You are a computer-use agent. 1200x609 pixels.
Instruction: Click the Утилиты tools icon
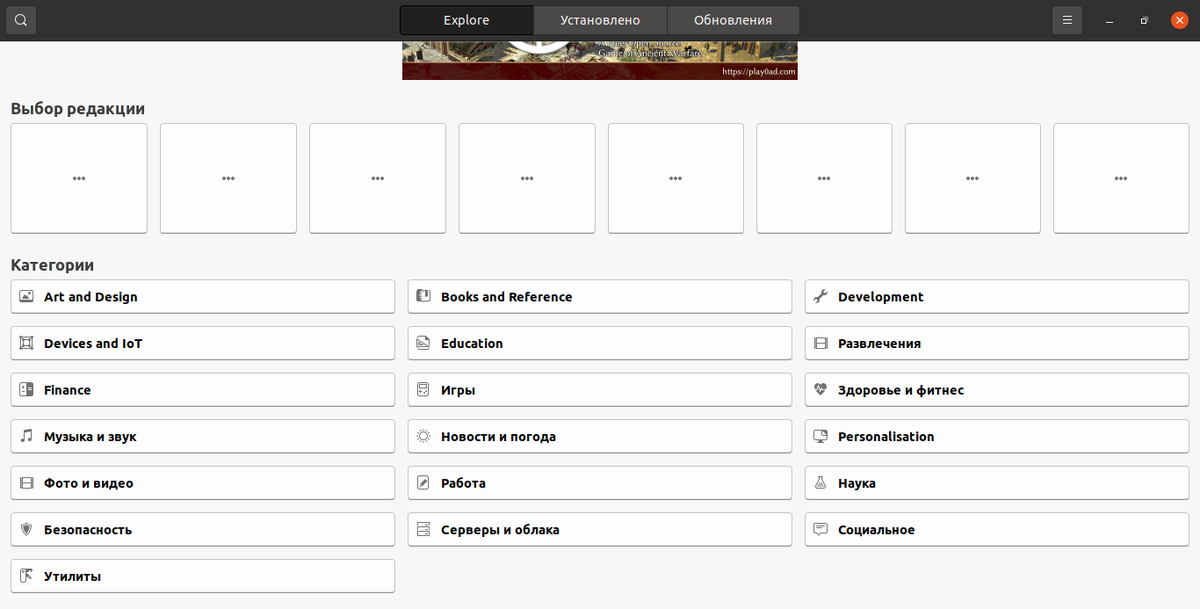point(27,576)
